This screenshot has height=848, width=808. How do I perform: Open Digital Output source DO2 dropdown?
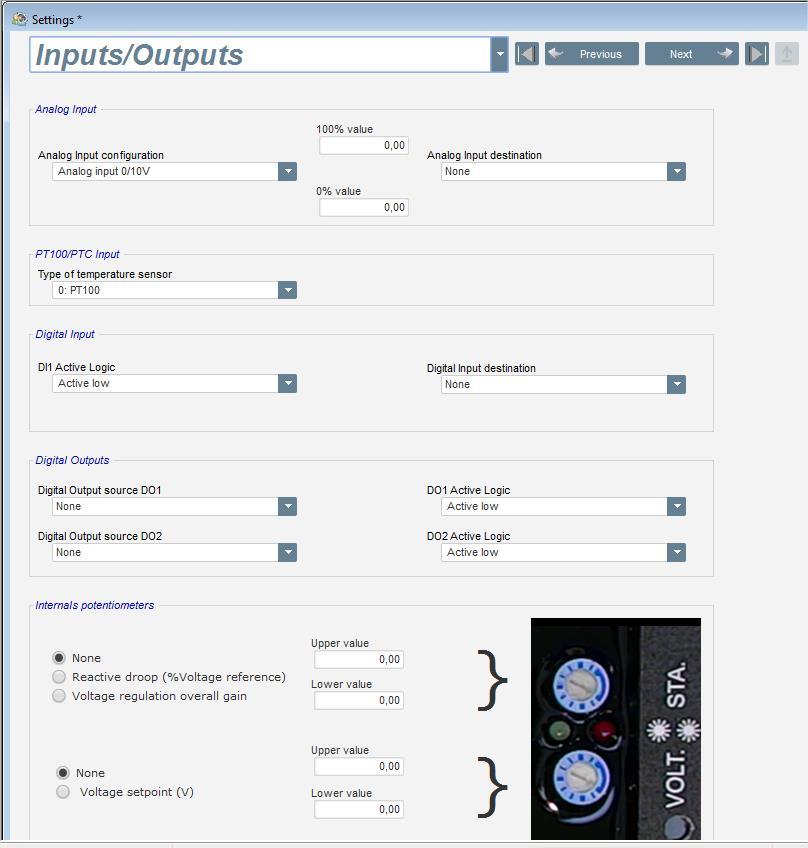click(x=288, y=552)
